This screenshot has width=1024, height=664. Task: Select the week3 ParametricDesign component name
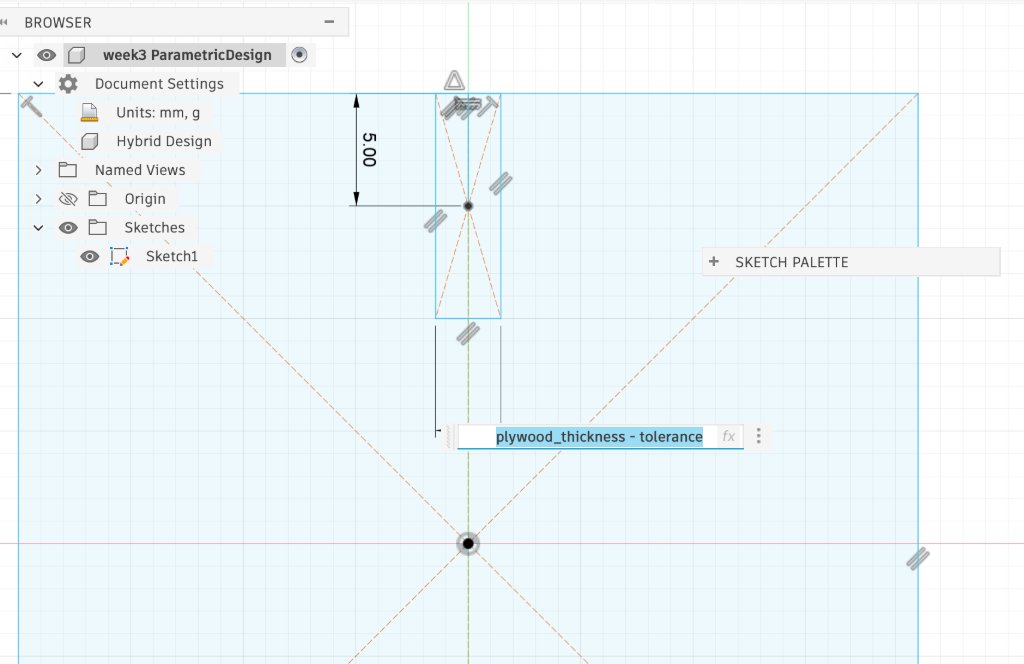point(187,55)
